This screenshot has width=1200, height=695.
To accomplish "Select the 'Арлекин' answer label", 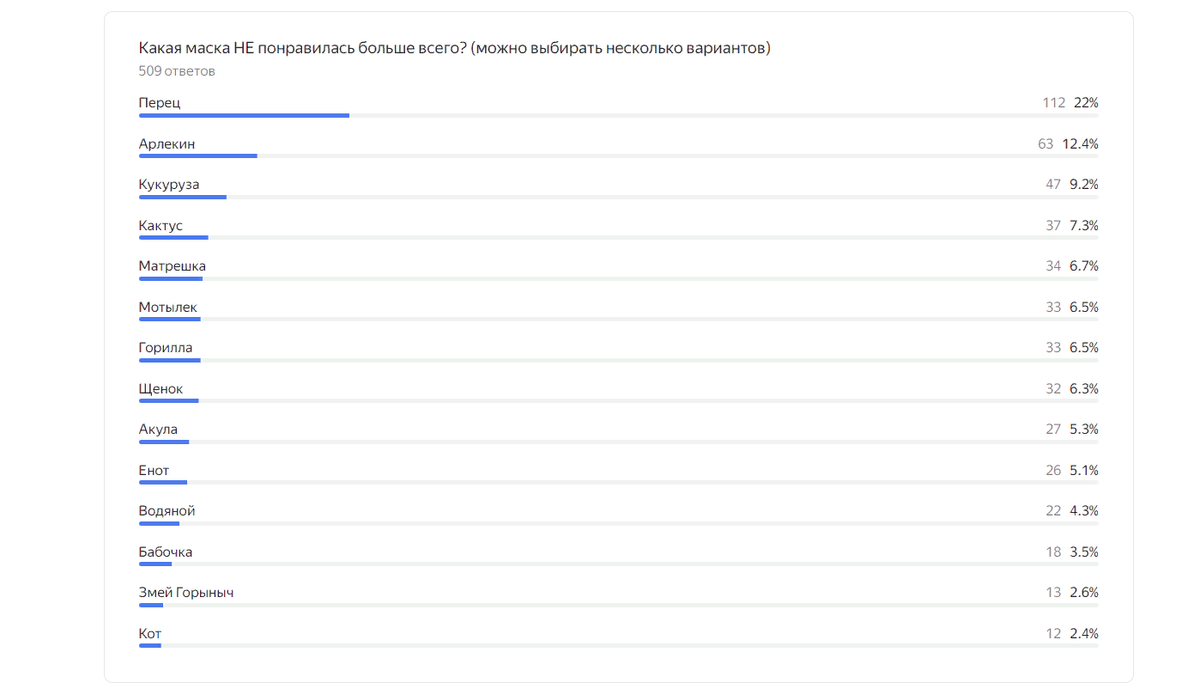I will (x=167, y=144).
